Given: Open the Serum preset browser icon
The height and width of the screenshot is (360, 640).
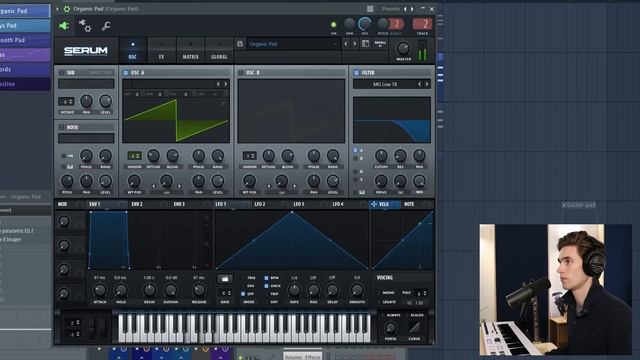Looking at the screenshot, I should pos(365,44).
